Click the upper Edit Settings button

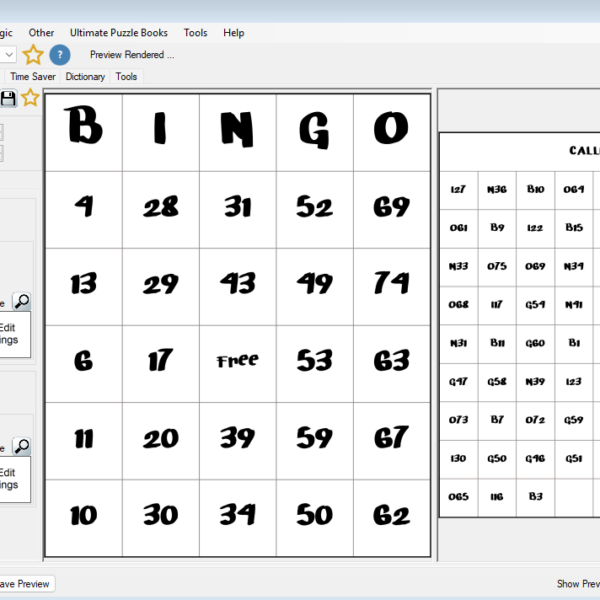10,334
